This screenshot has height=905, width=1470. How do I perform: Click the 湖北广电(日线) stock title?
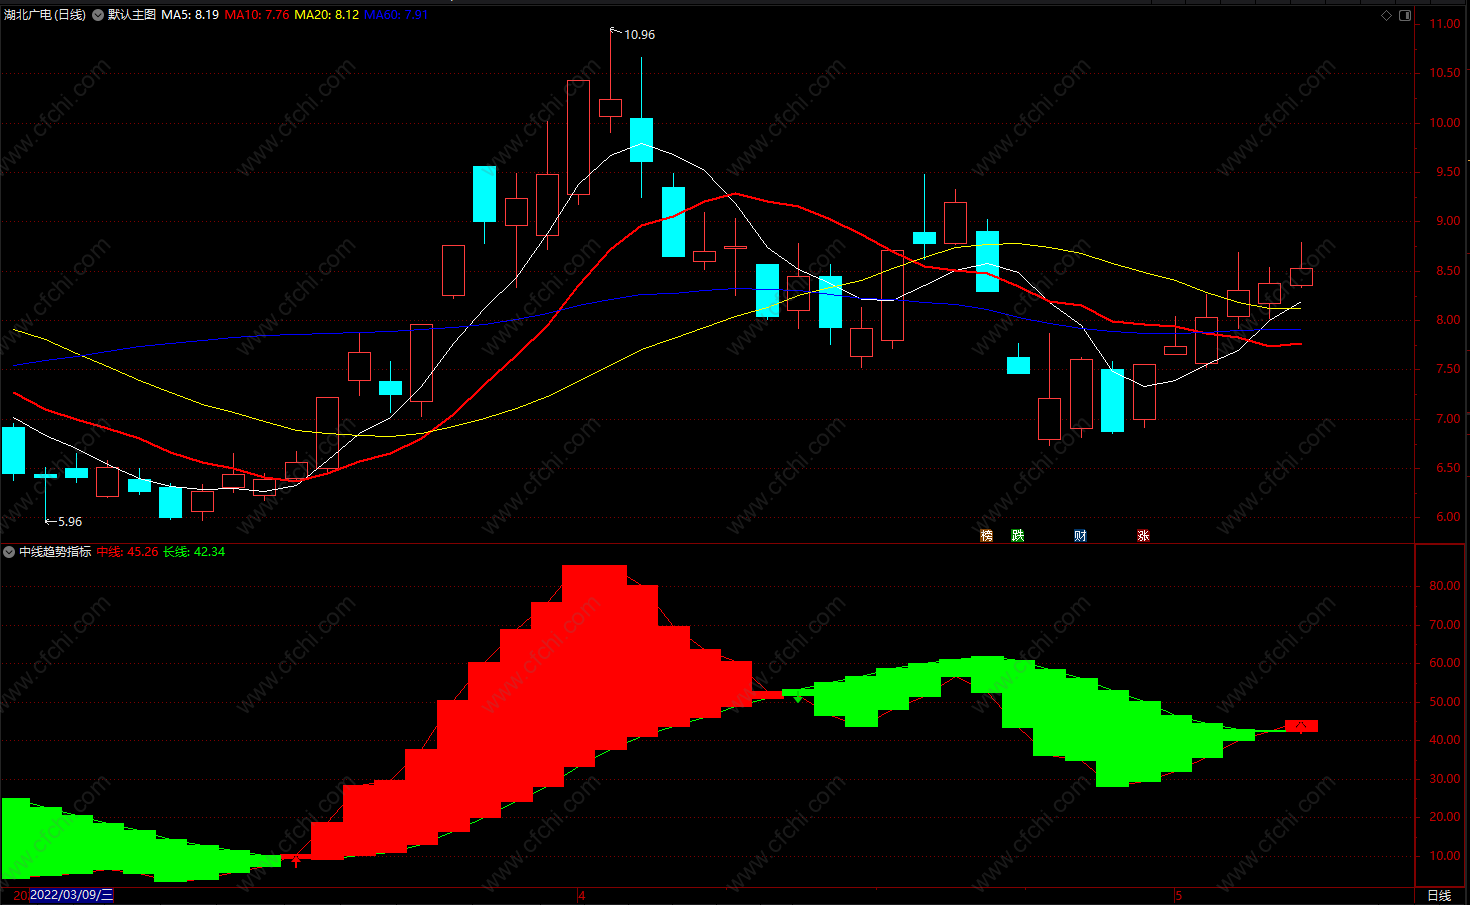click(45, 15)
